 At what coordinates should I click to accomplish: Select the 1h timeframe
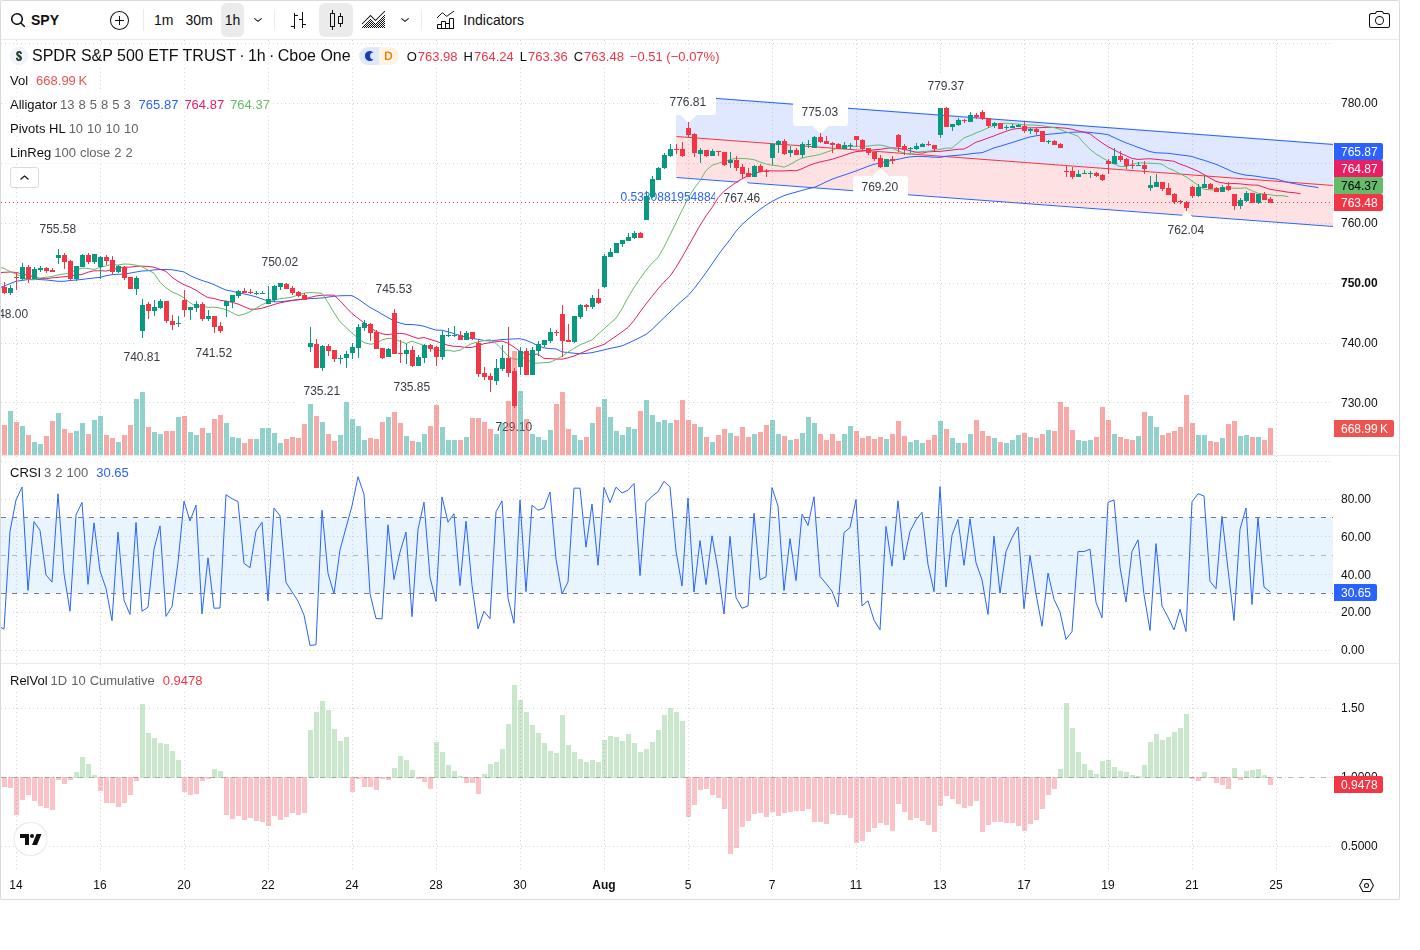click(x=233, y=20)
